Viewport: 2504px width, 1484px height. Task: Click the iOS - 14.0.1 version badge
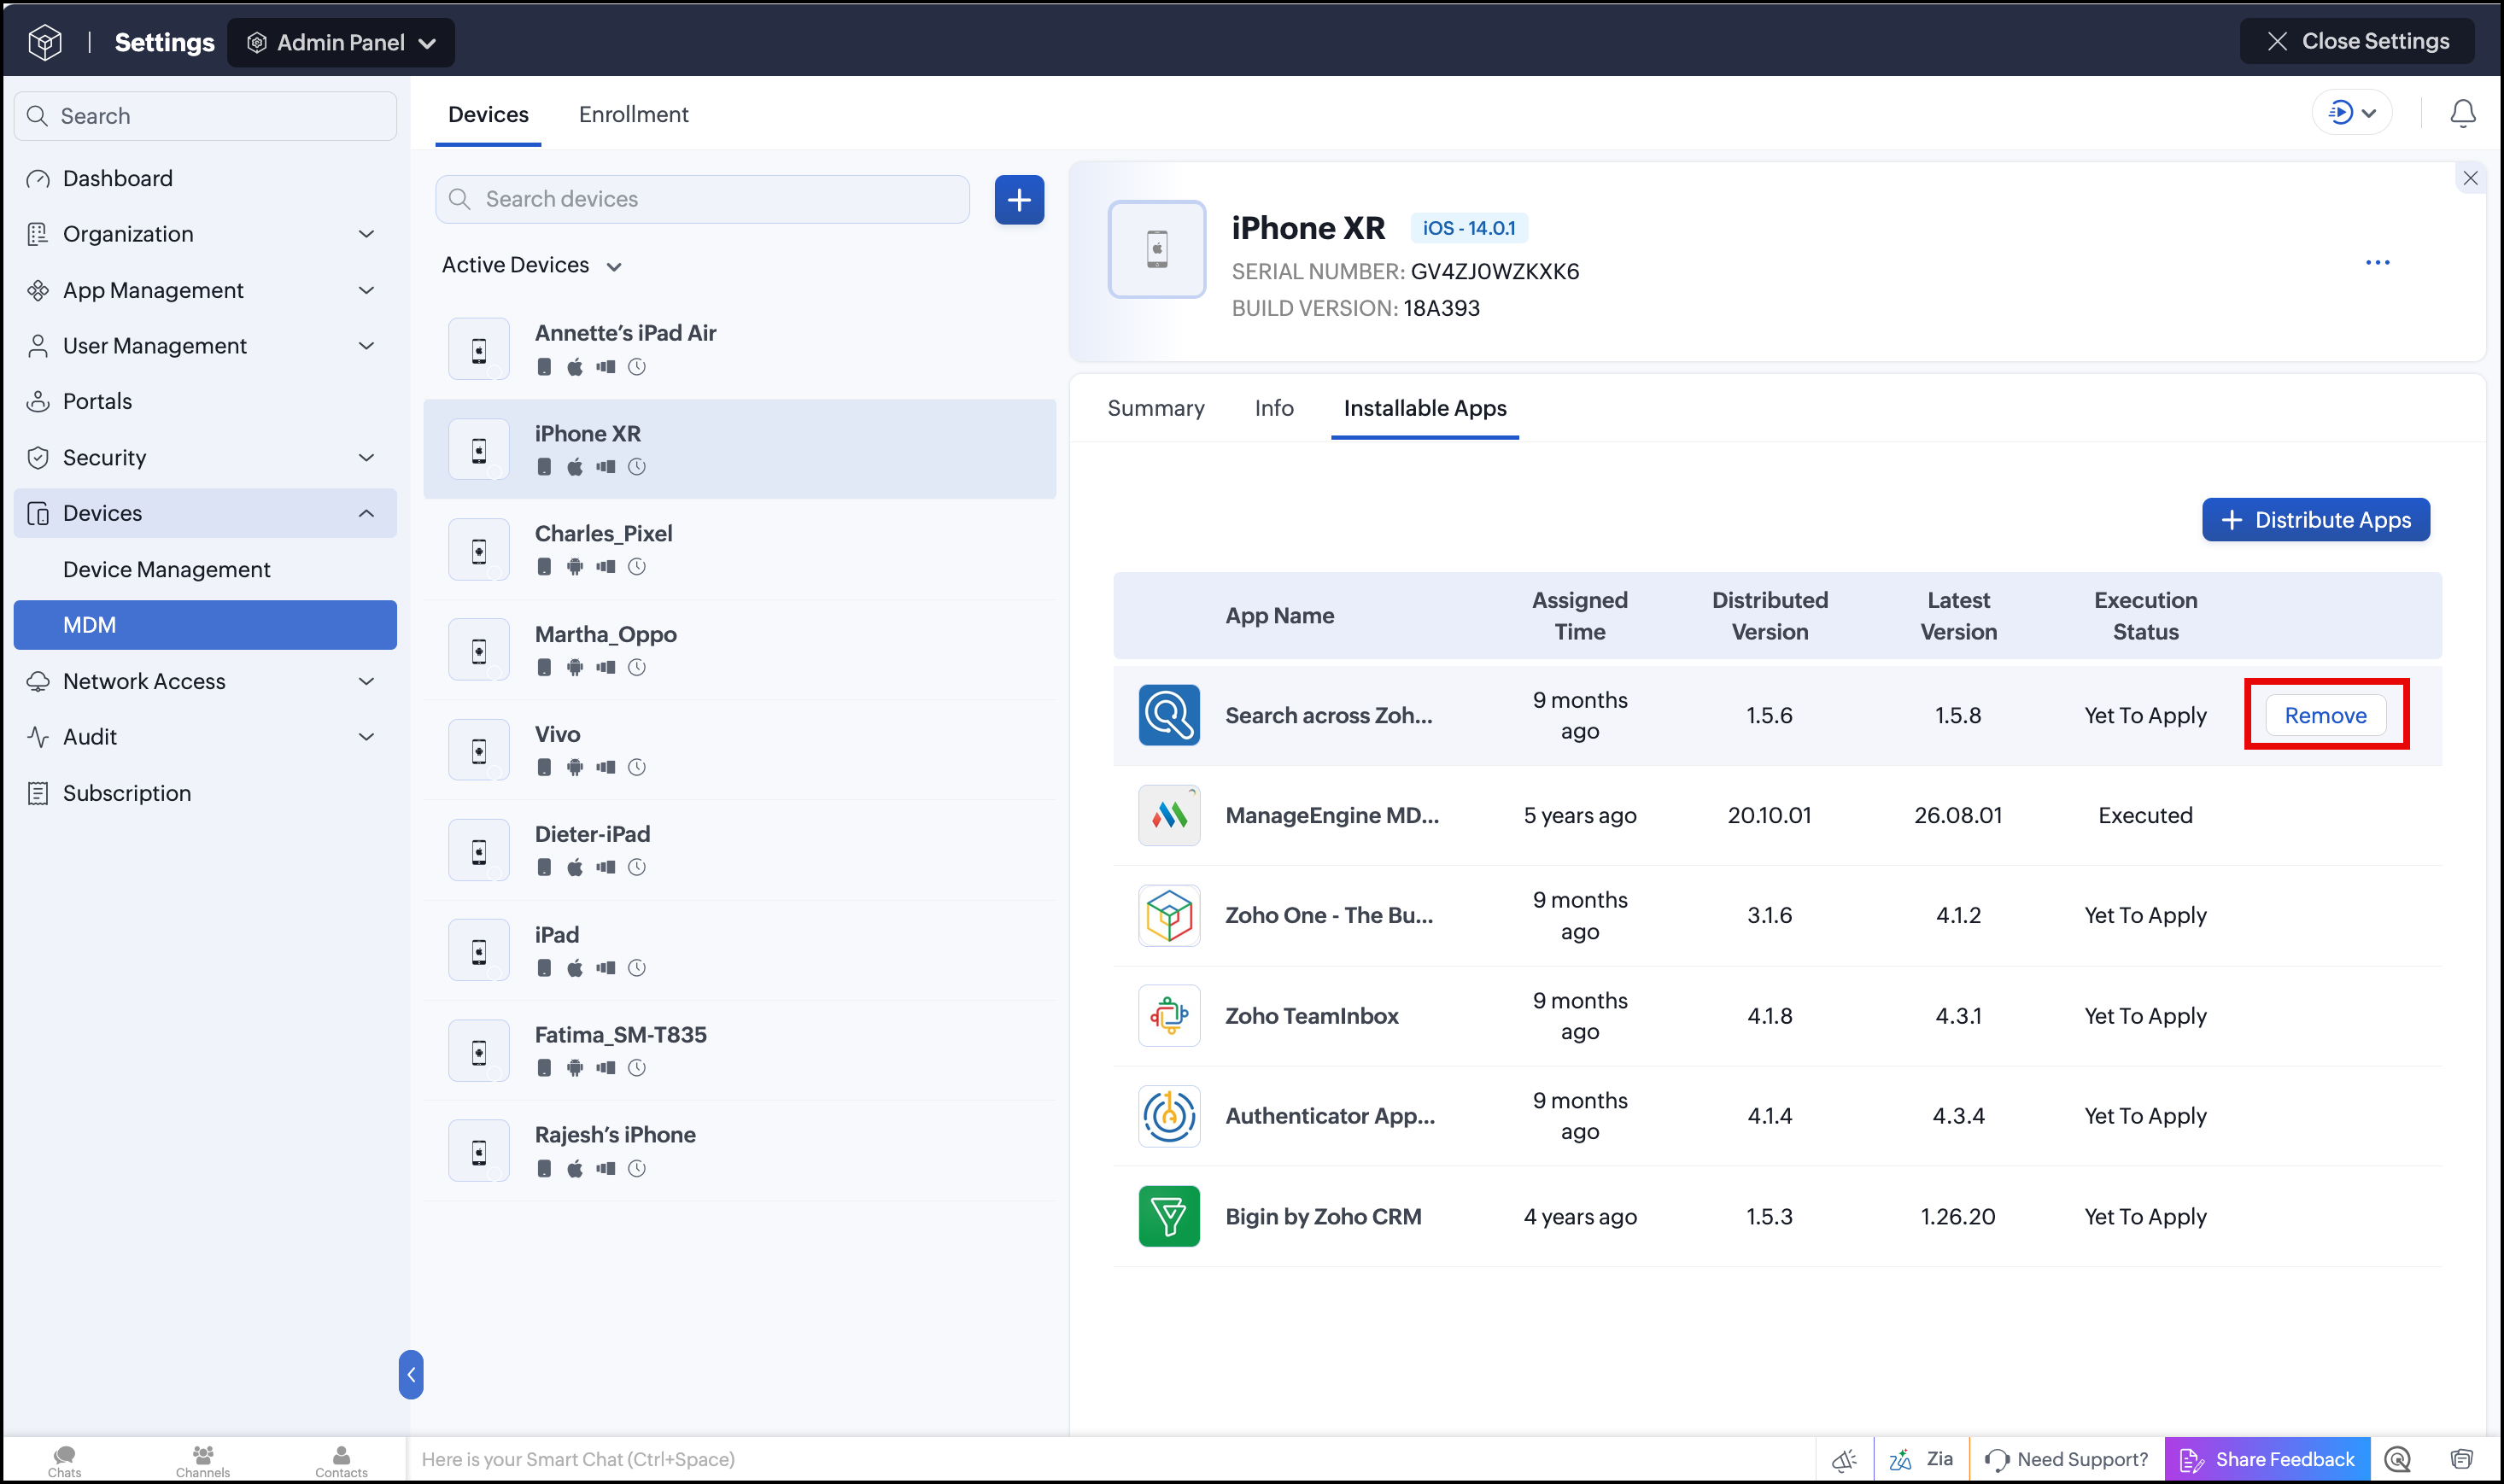(x=1469, y=228)
